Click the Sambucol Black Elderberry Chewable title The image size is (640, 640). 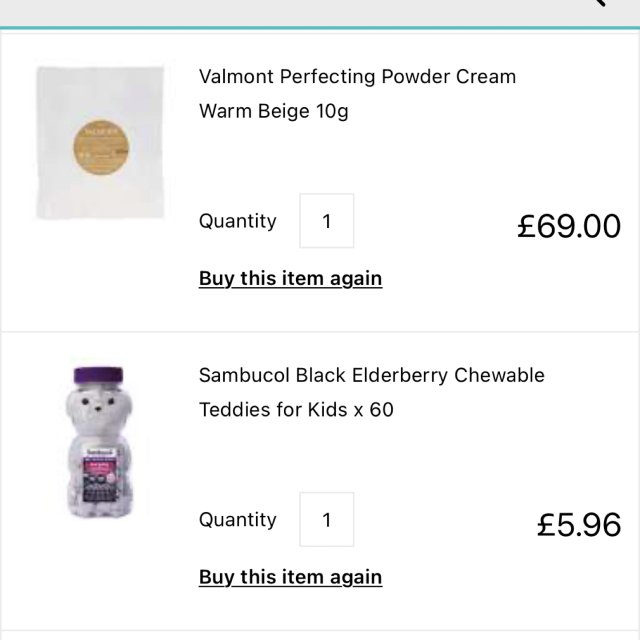(371, 376)
